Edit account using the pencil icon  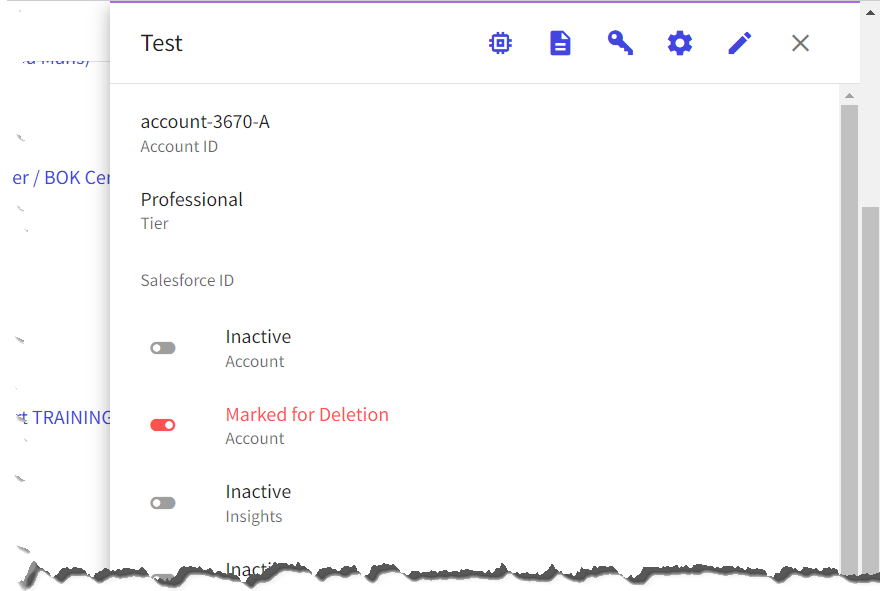[740, 43]
